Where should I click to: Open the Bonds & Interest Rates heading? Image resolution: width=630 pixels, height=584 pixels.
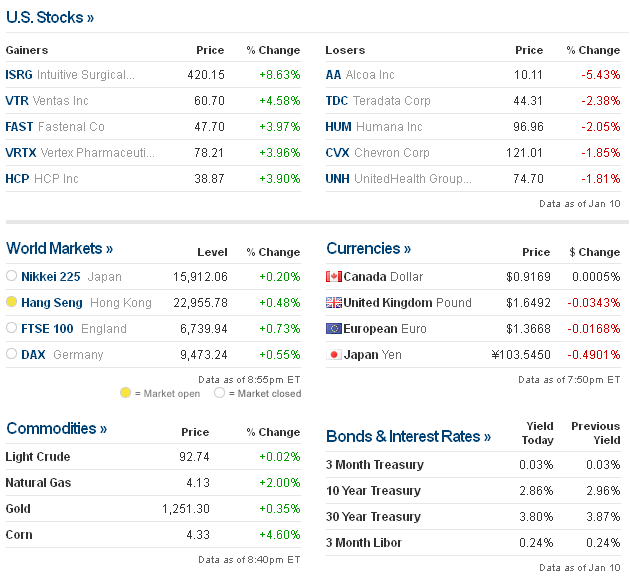coord(408,436)
